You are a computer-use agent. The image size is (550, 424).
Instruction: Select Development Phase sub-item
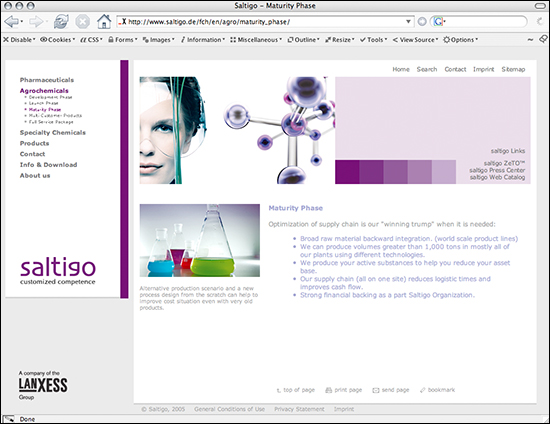[50, 97]
